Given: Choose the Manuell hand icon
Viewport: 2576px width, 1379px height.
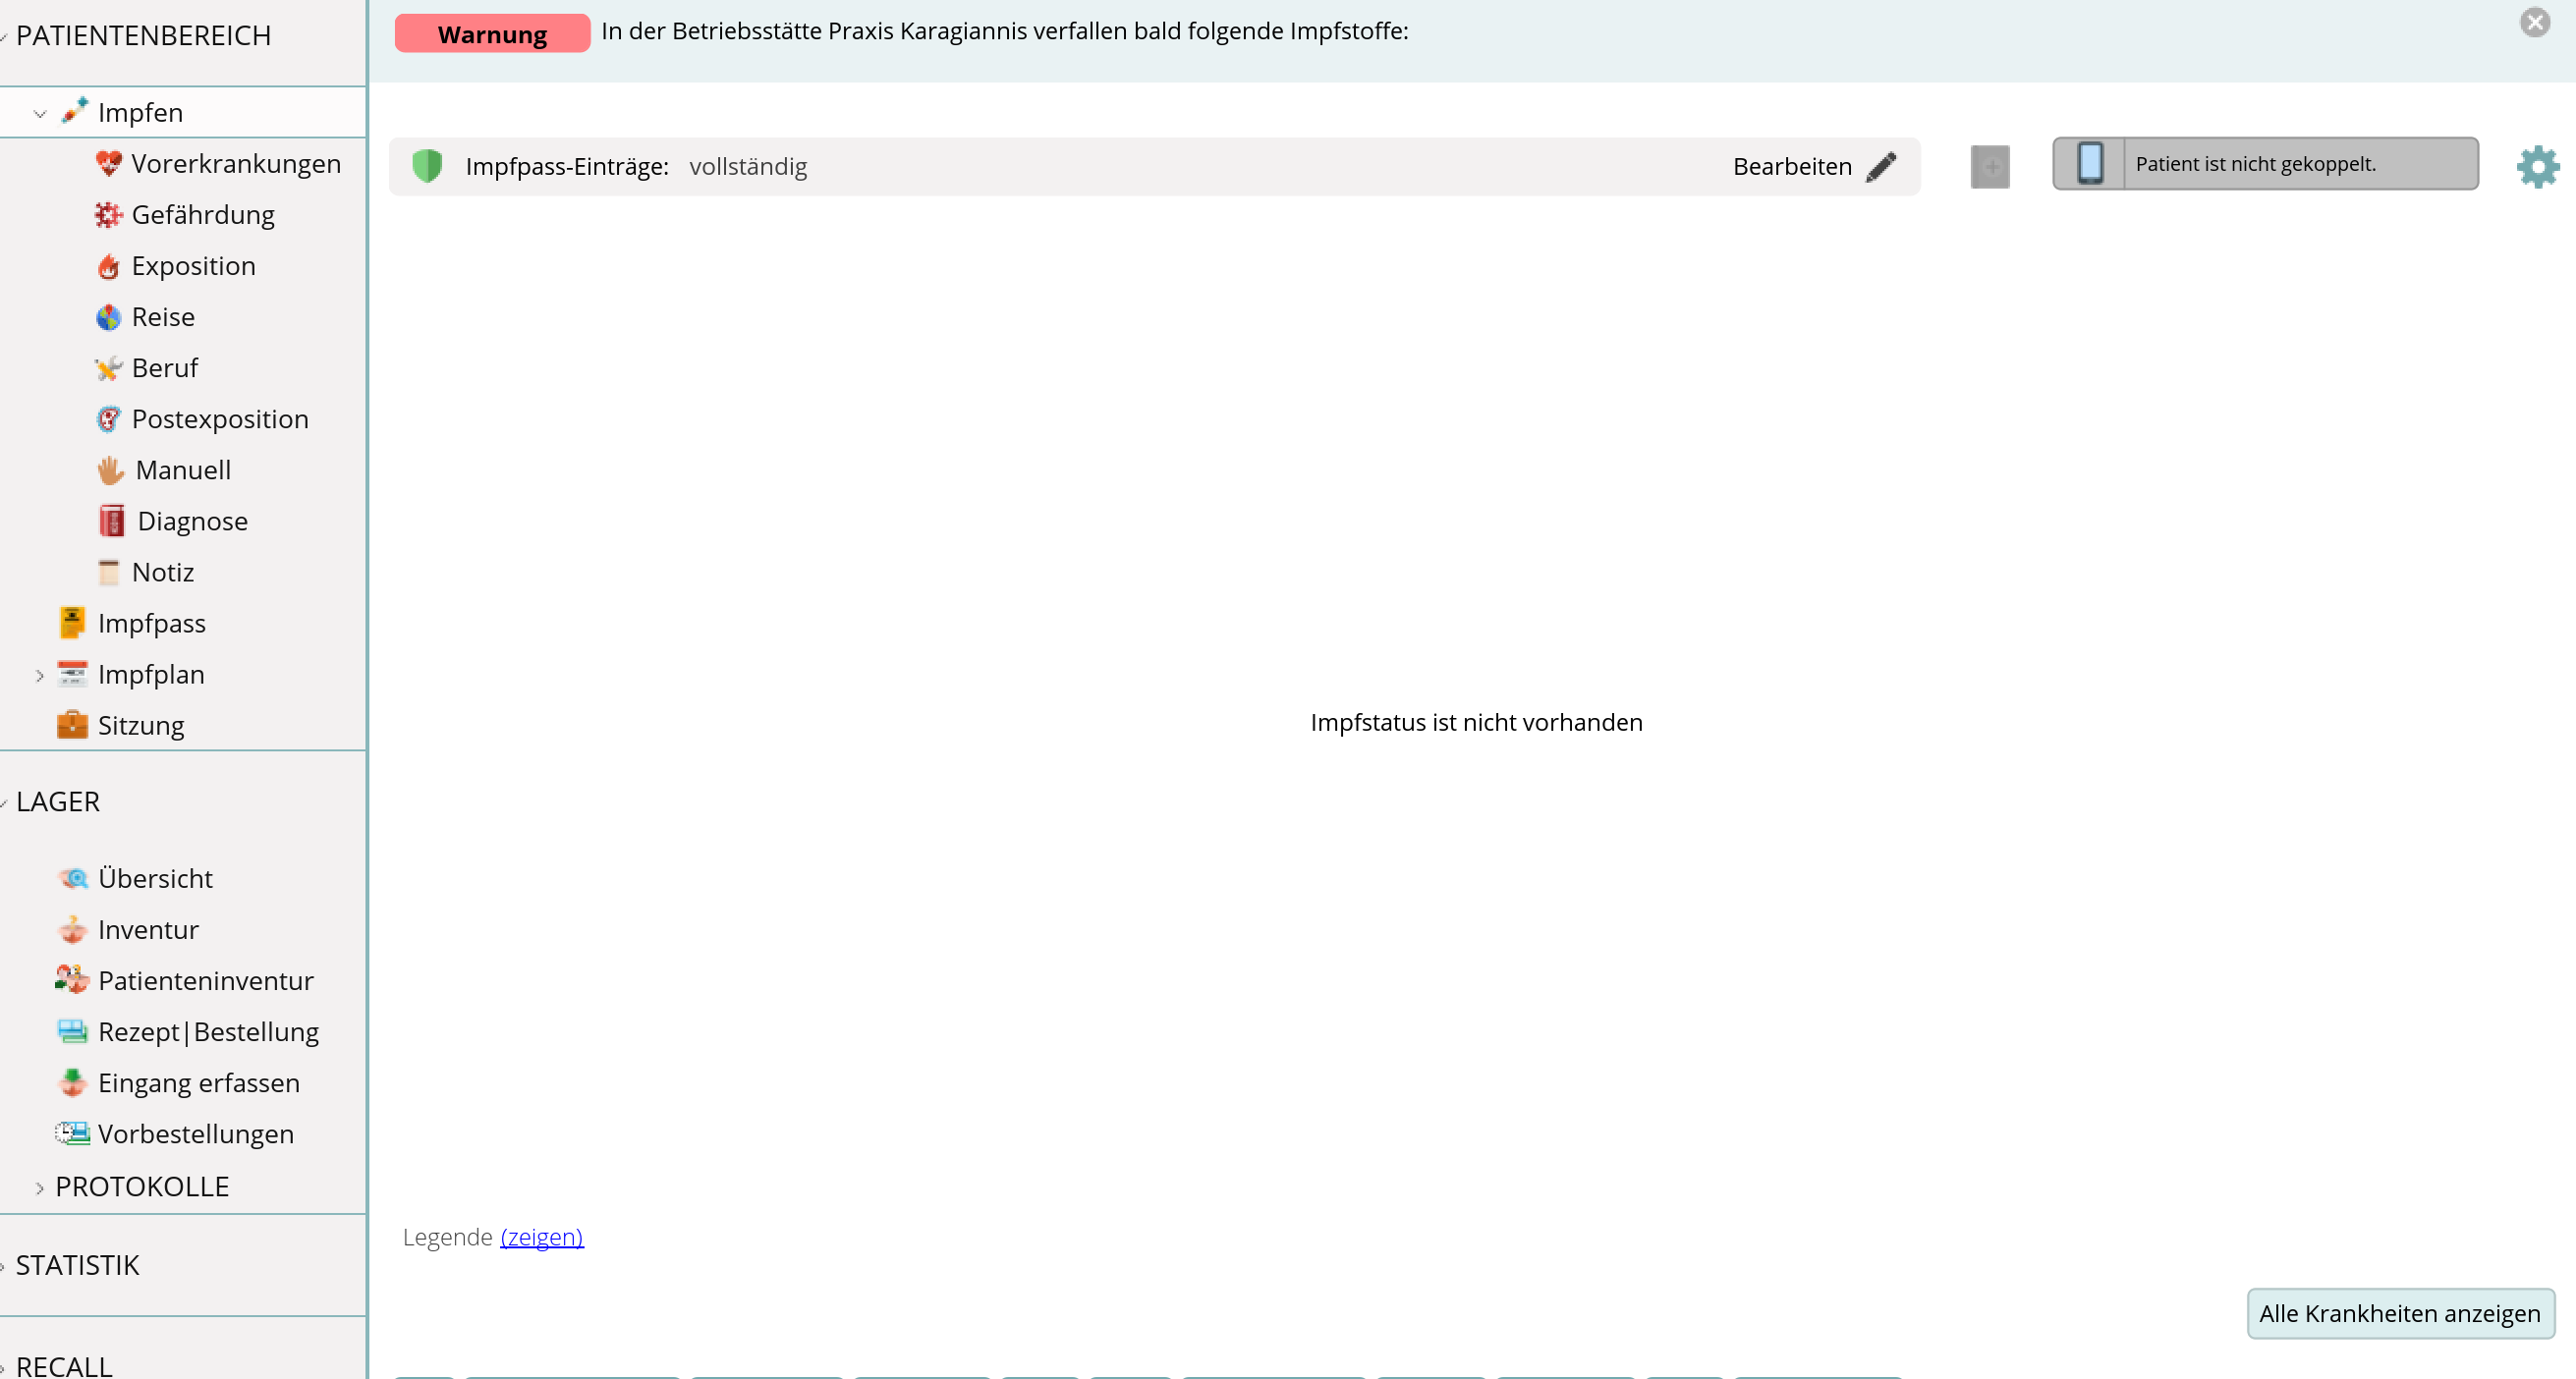Looking at the screenshot, I should click(x=110, y=470).
